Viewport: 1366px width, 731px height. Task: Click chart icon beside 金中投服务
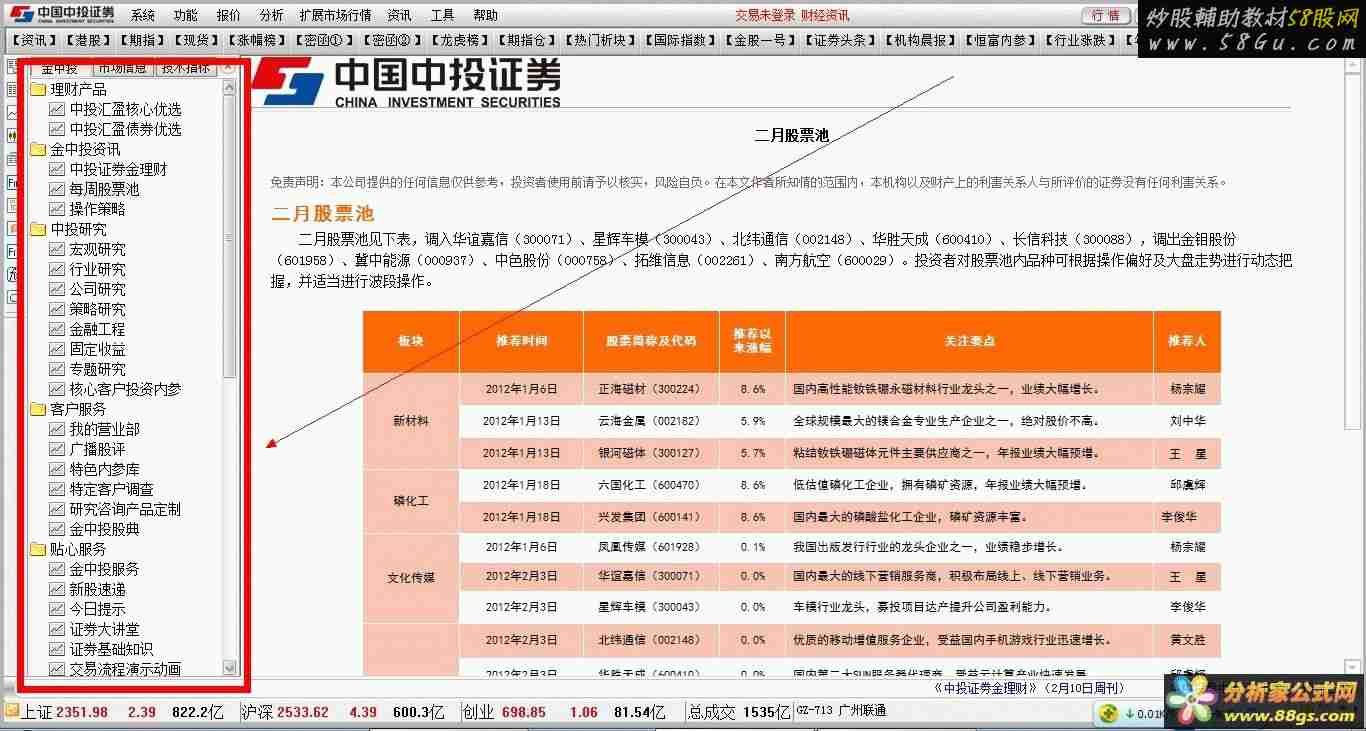coord(57,569)
